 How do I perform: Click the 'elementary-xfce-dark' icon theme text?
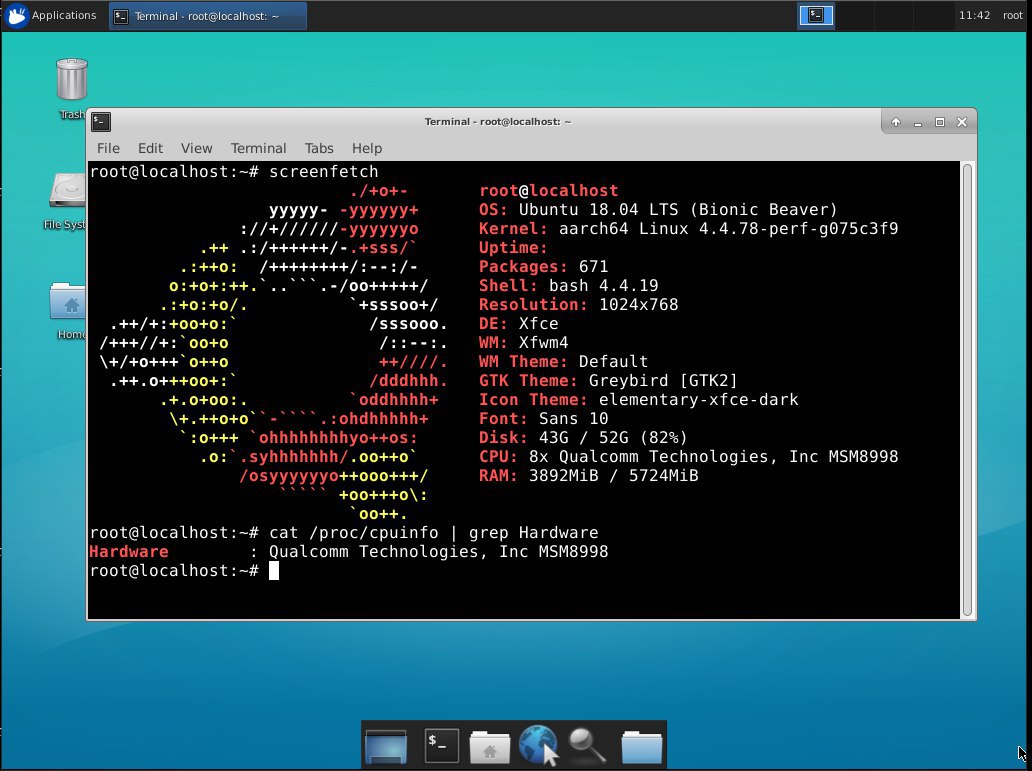(698, 400)
